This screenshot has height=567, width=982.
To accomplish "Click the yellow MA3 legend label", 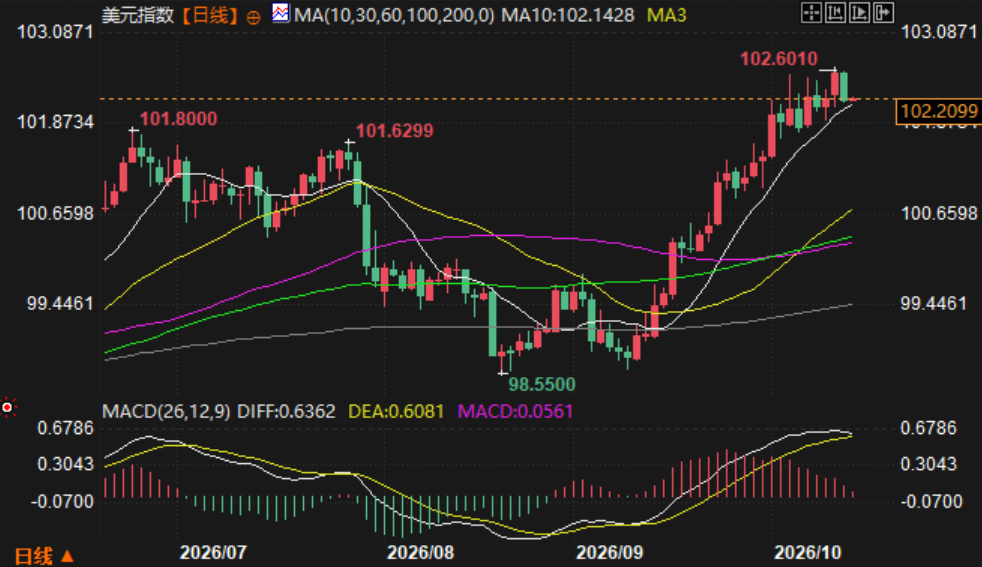I will pos(666,15).
